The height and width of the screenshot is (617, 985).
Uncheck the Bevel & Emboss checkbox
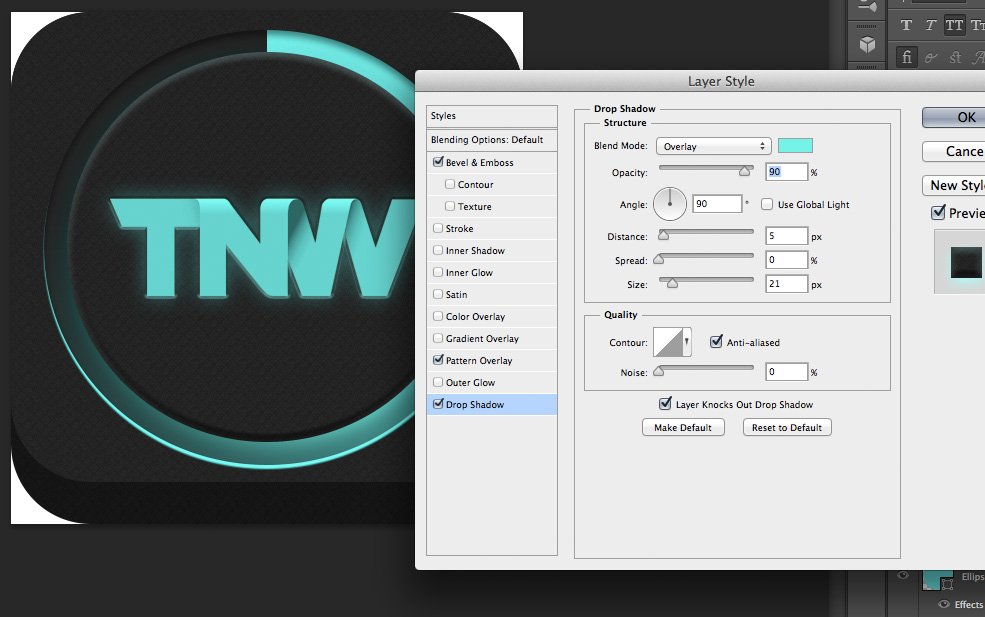(438, 162)
